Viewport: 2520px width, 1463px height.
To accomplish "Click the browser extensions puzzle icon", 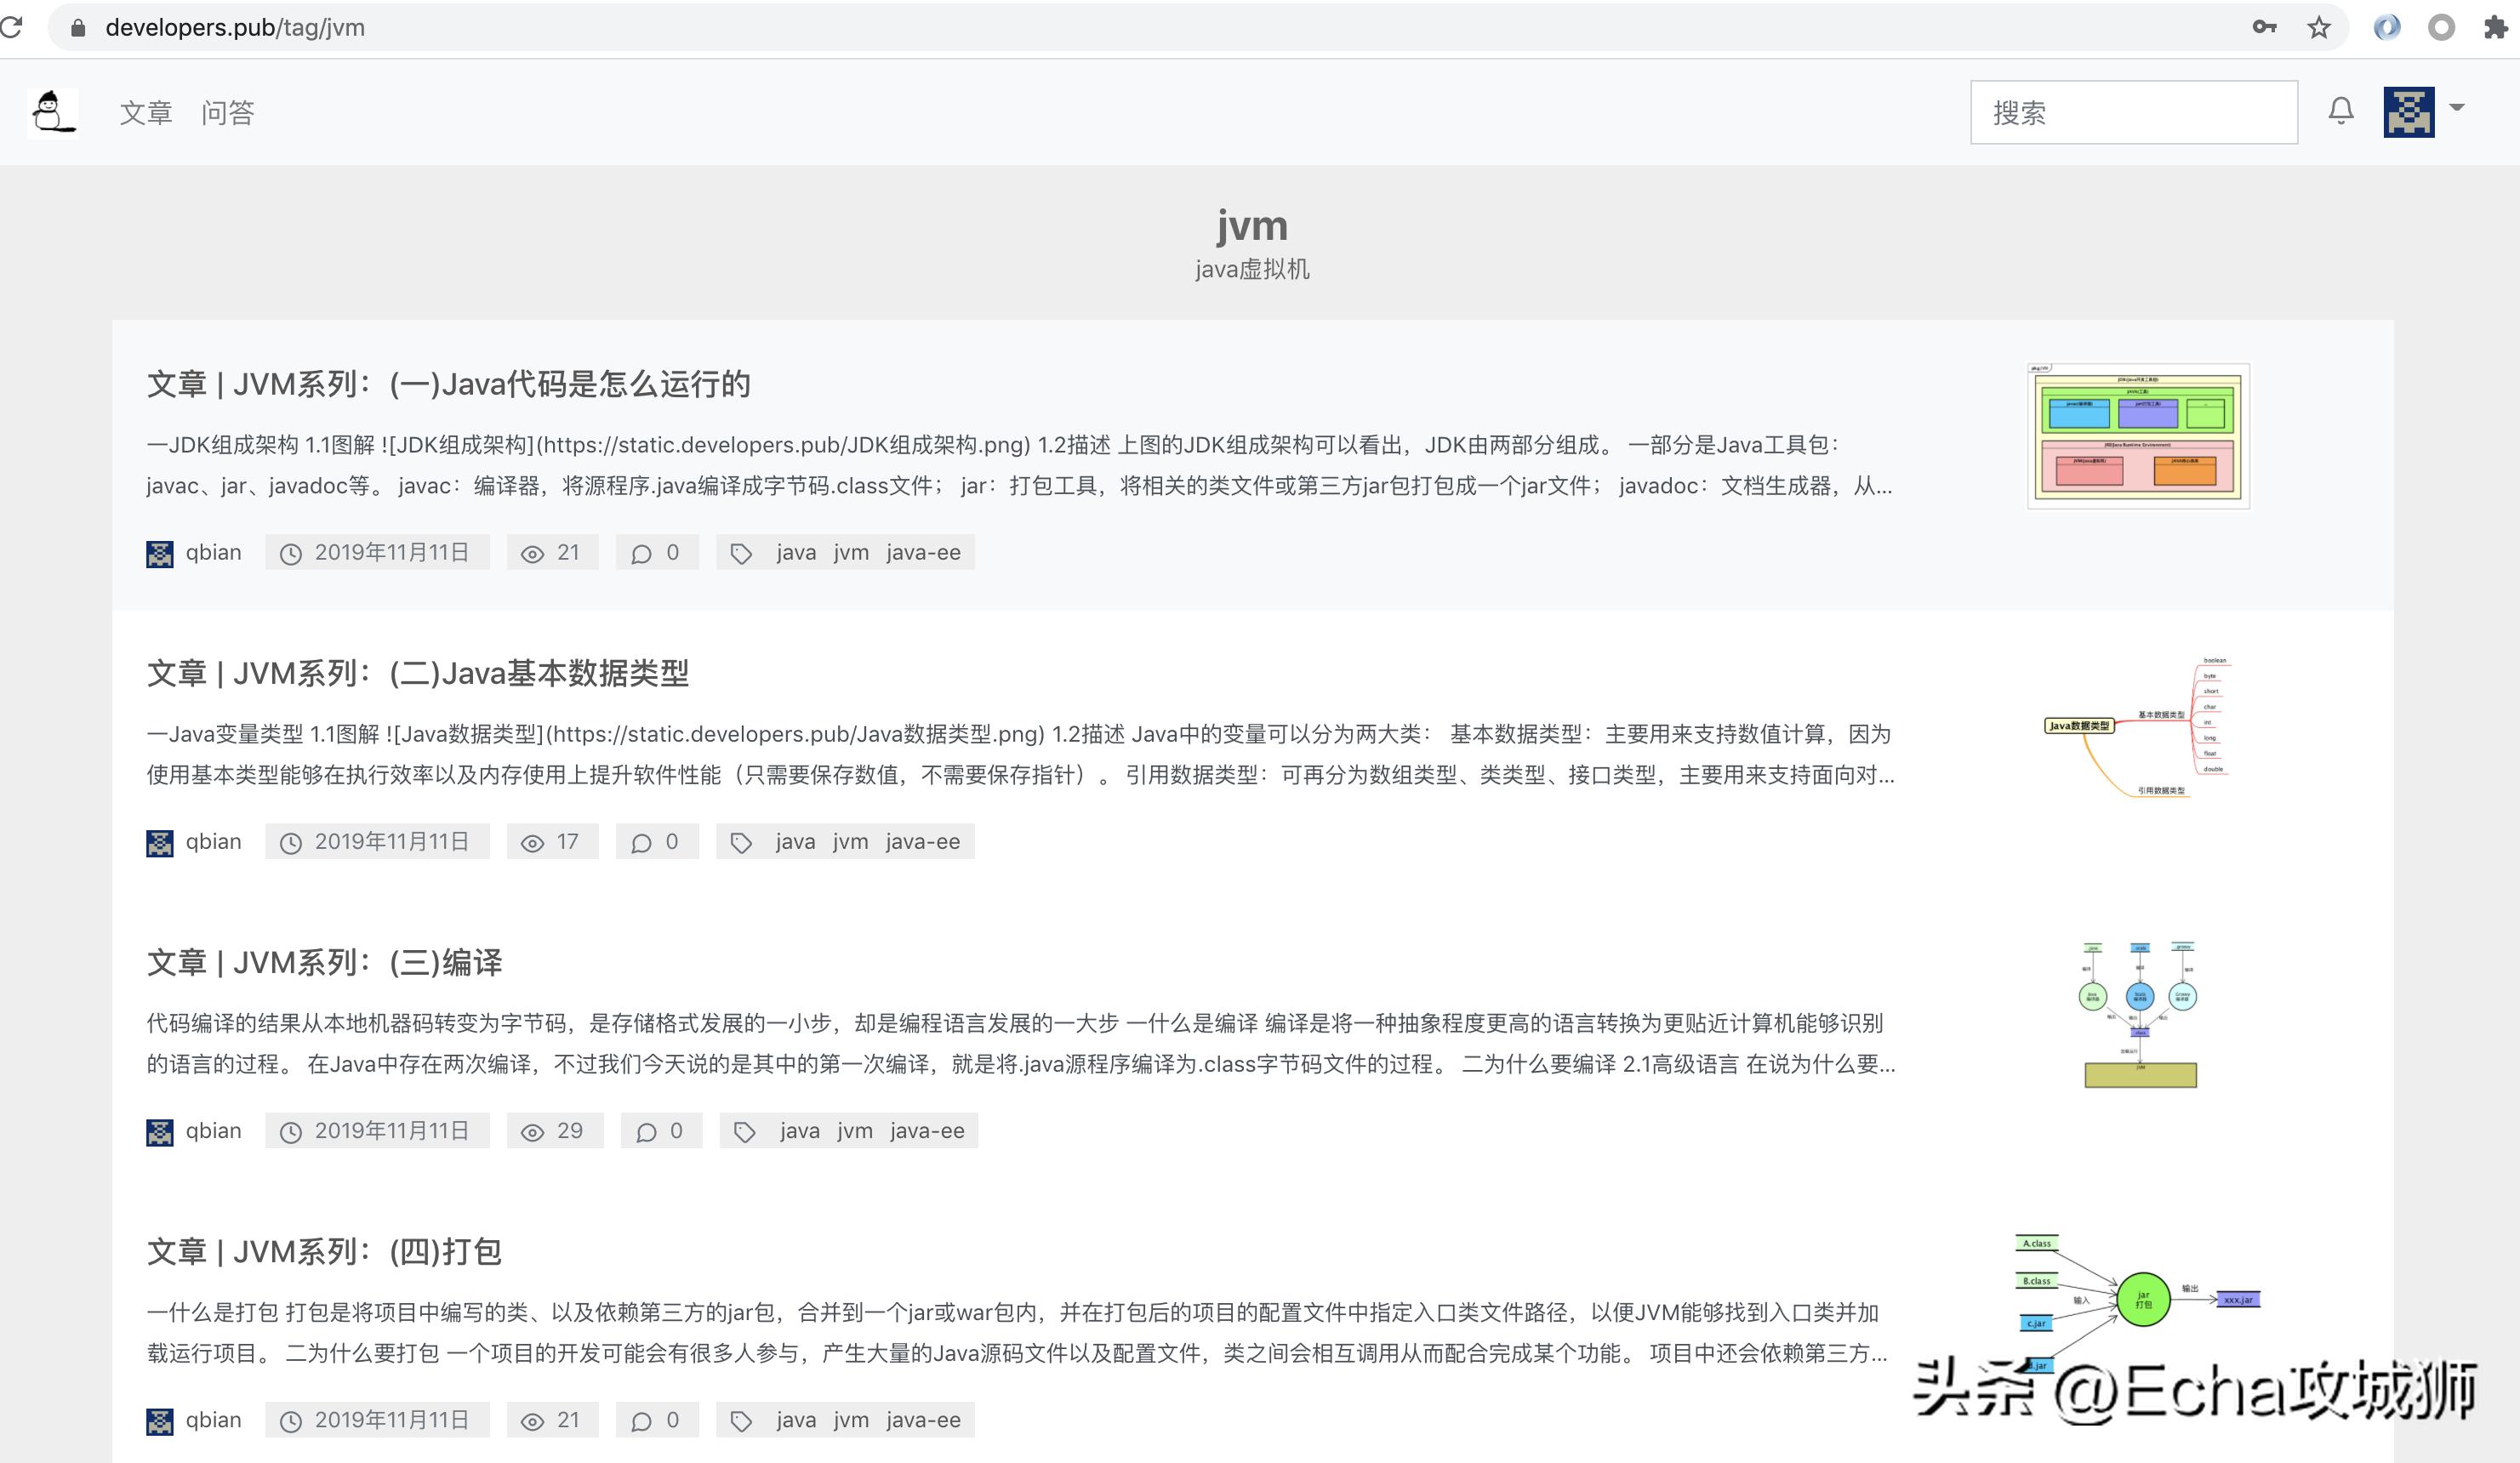I will click(2497, 27).
